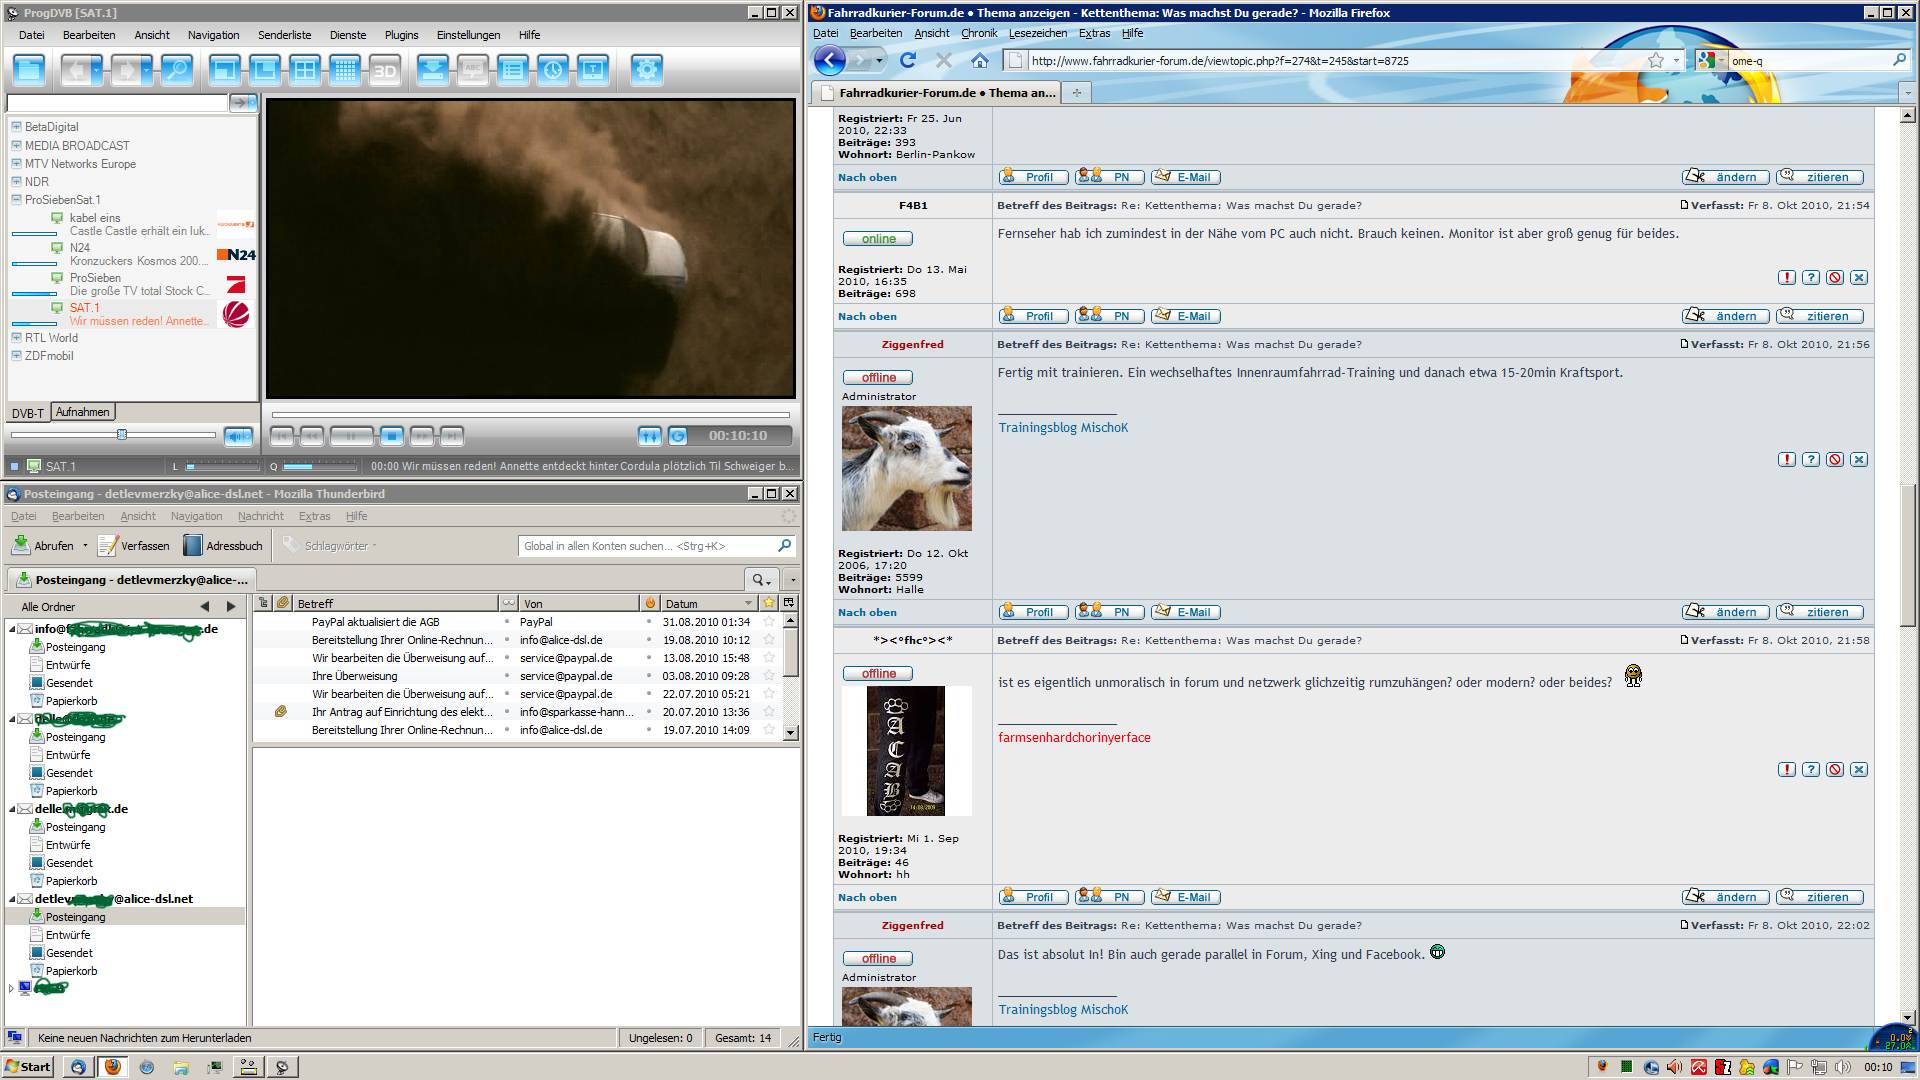This screenshot has width=1920, height=1080.
Task: Click the Firefox home icon
Action: (980, 60)
